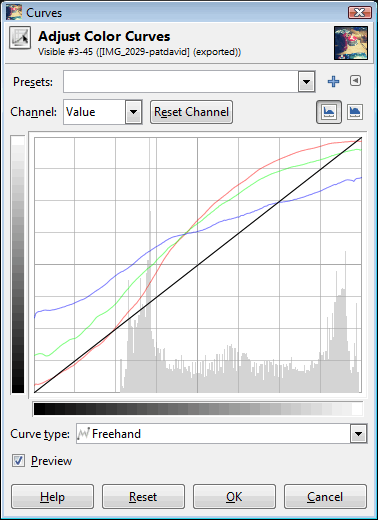This screenshot has height=520, width=378.
Task: Click the 'Channel:' label
Action: coord(34,112)
